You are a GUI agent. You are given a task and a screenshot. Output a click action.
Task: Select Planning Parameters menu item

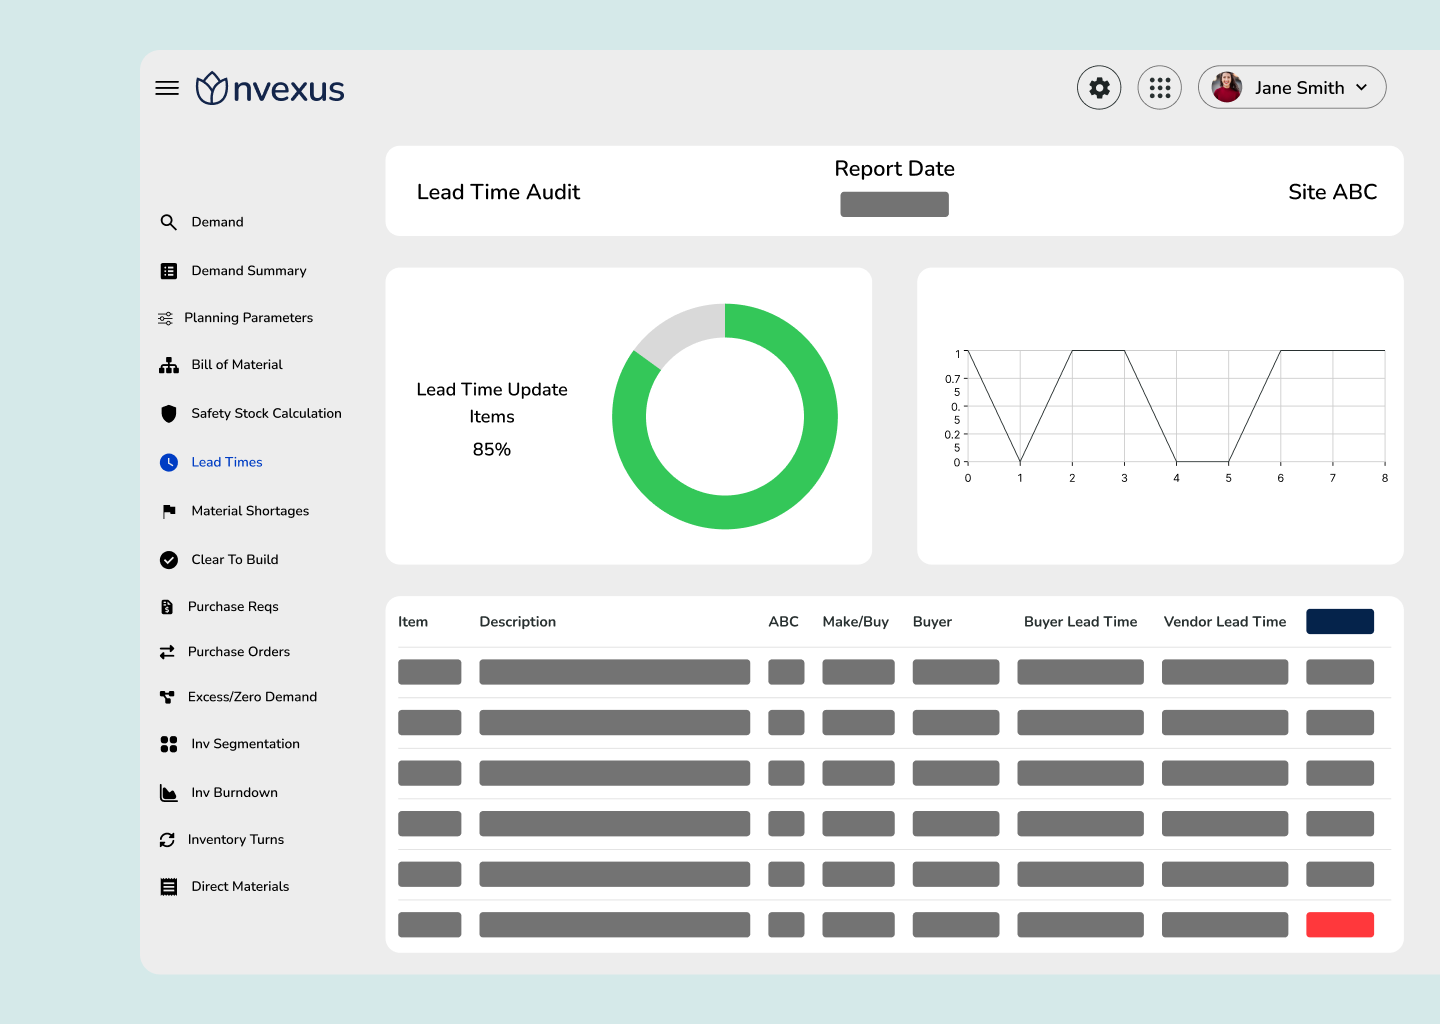click(x=248, y=318)
